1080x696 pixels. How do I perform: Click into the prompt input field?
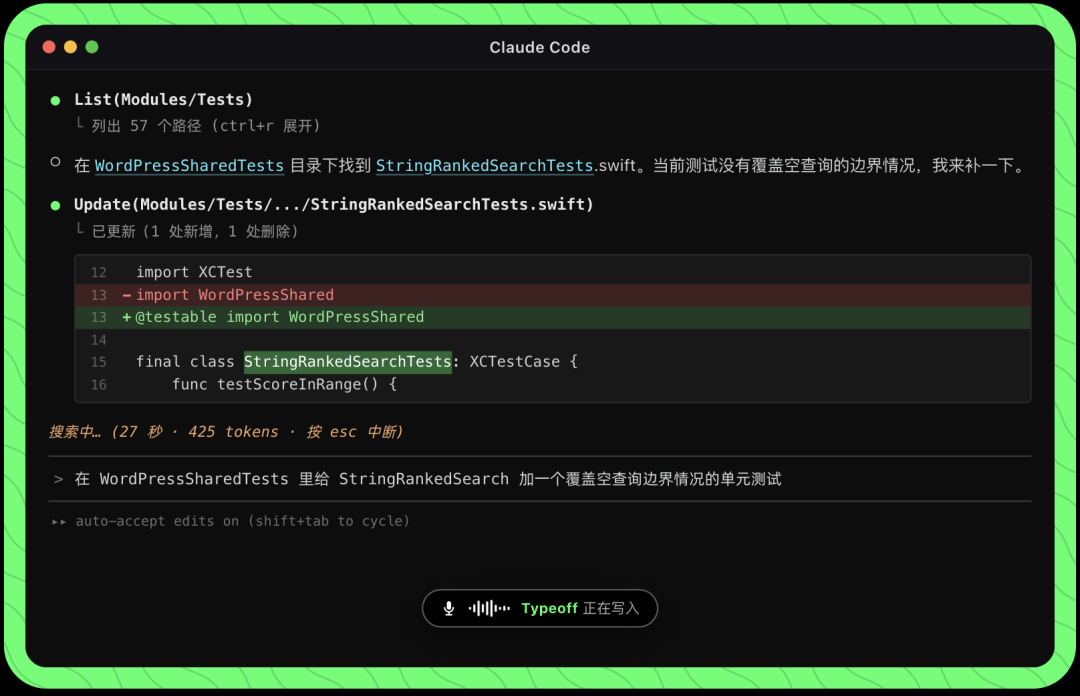tap(540, 479)
